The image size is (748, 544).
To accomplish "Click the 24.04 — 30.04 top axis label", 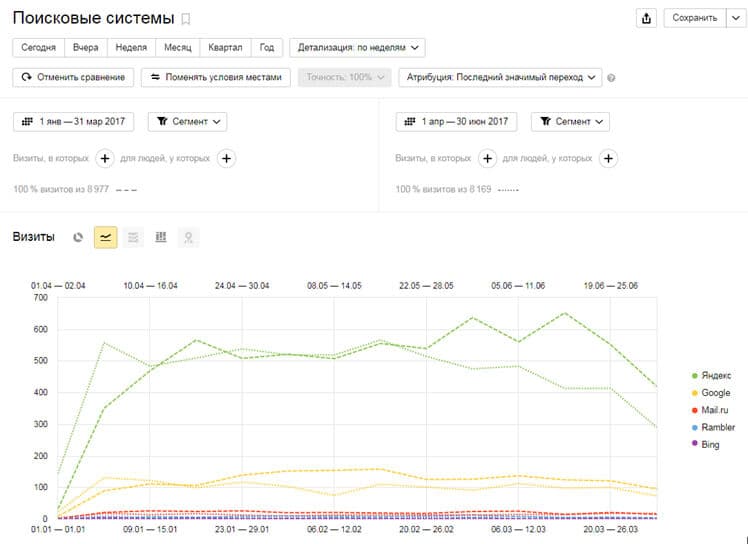I will click(x=242, y=286).
